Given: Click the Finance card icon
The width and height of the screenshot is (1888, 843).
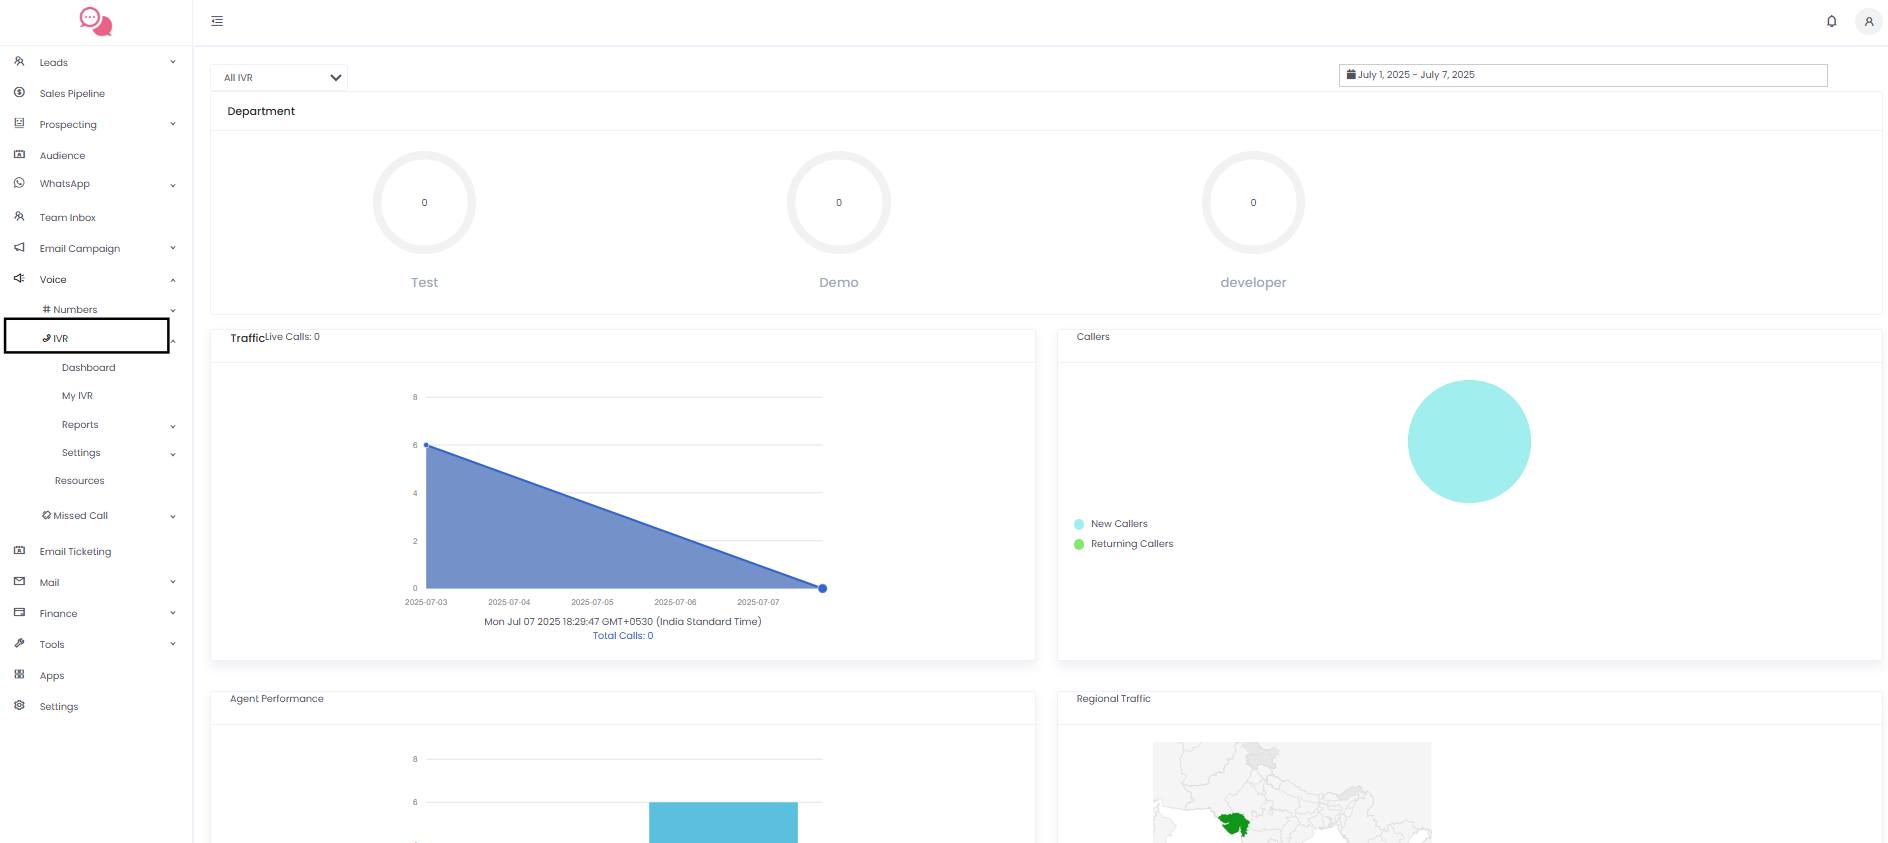Looking at the screenshot, I should click(19, 613).
